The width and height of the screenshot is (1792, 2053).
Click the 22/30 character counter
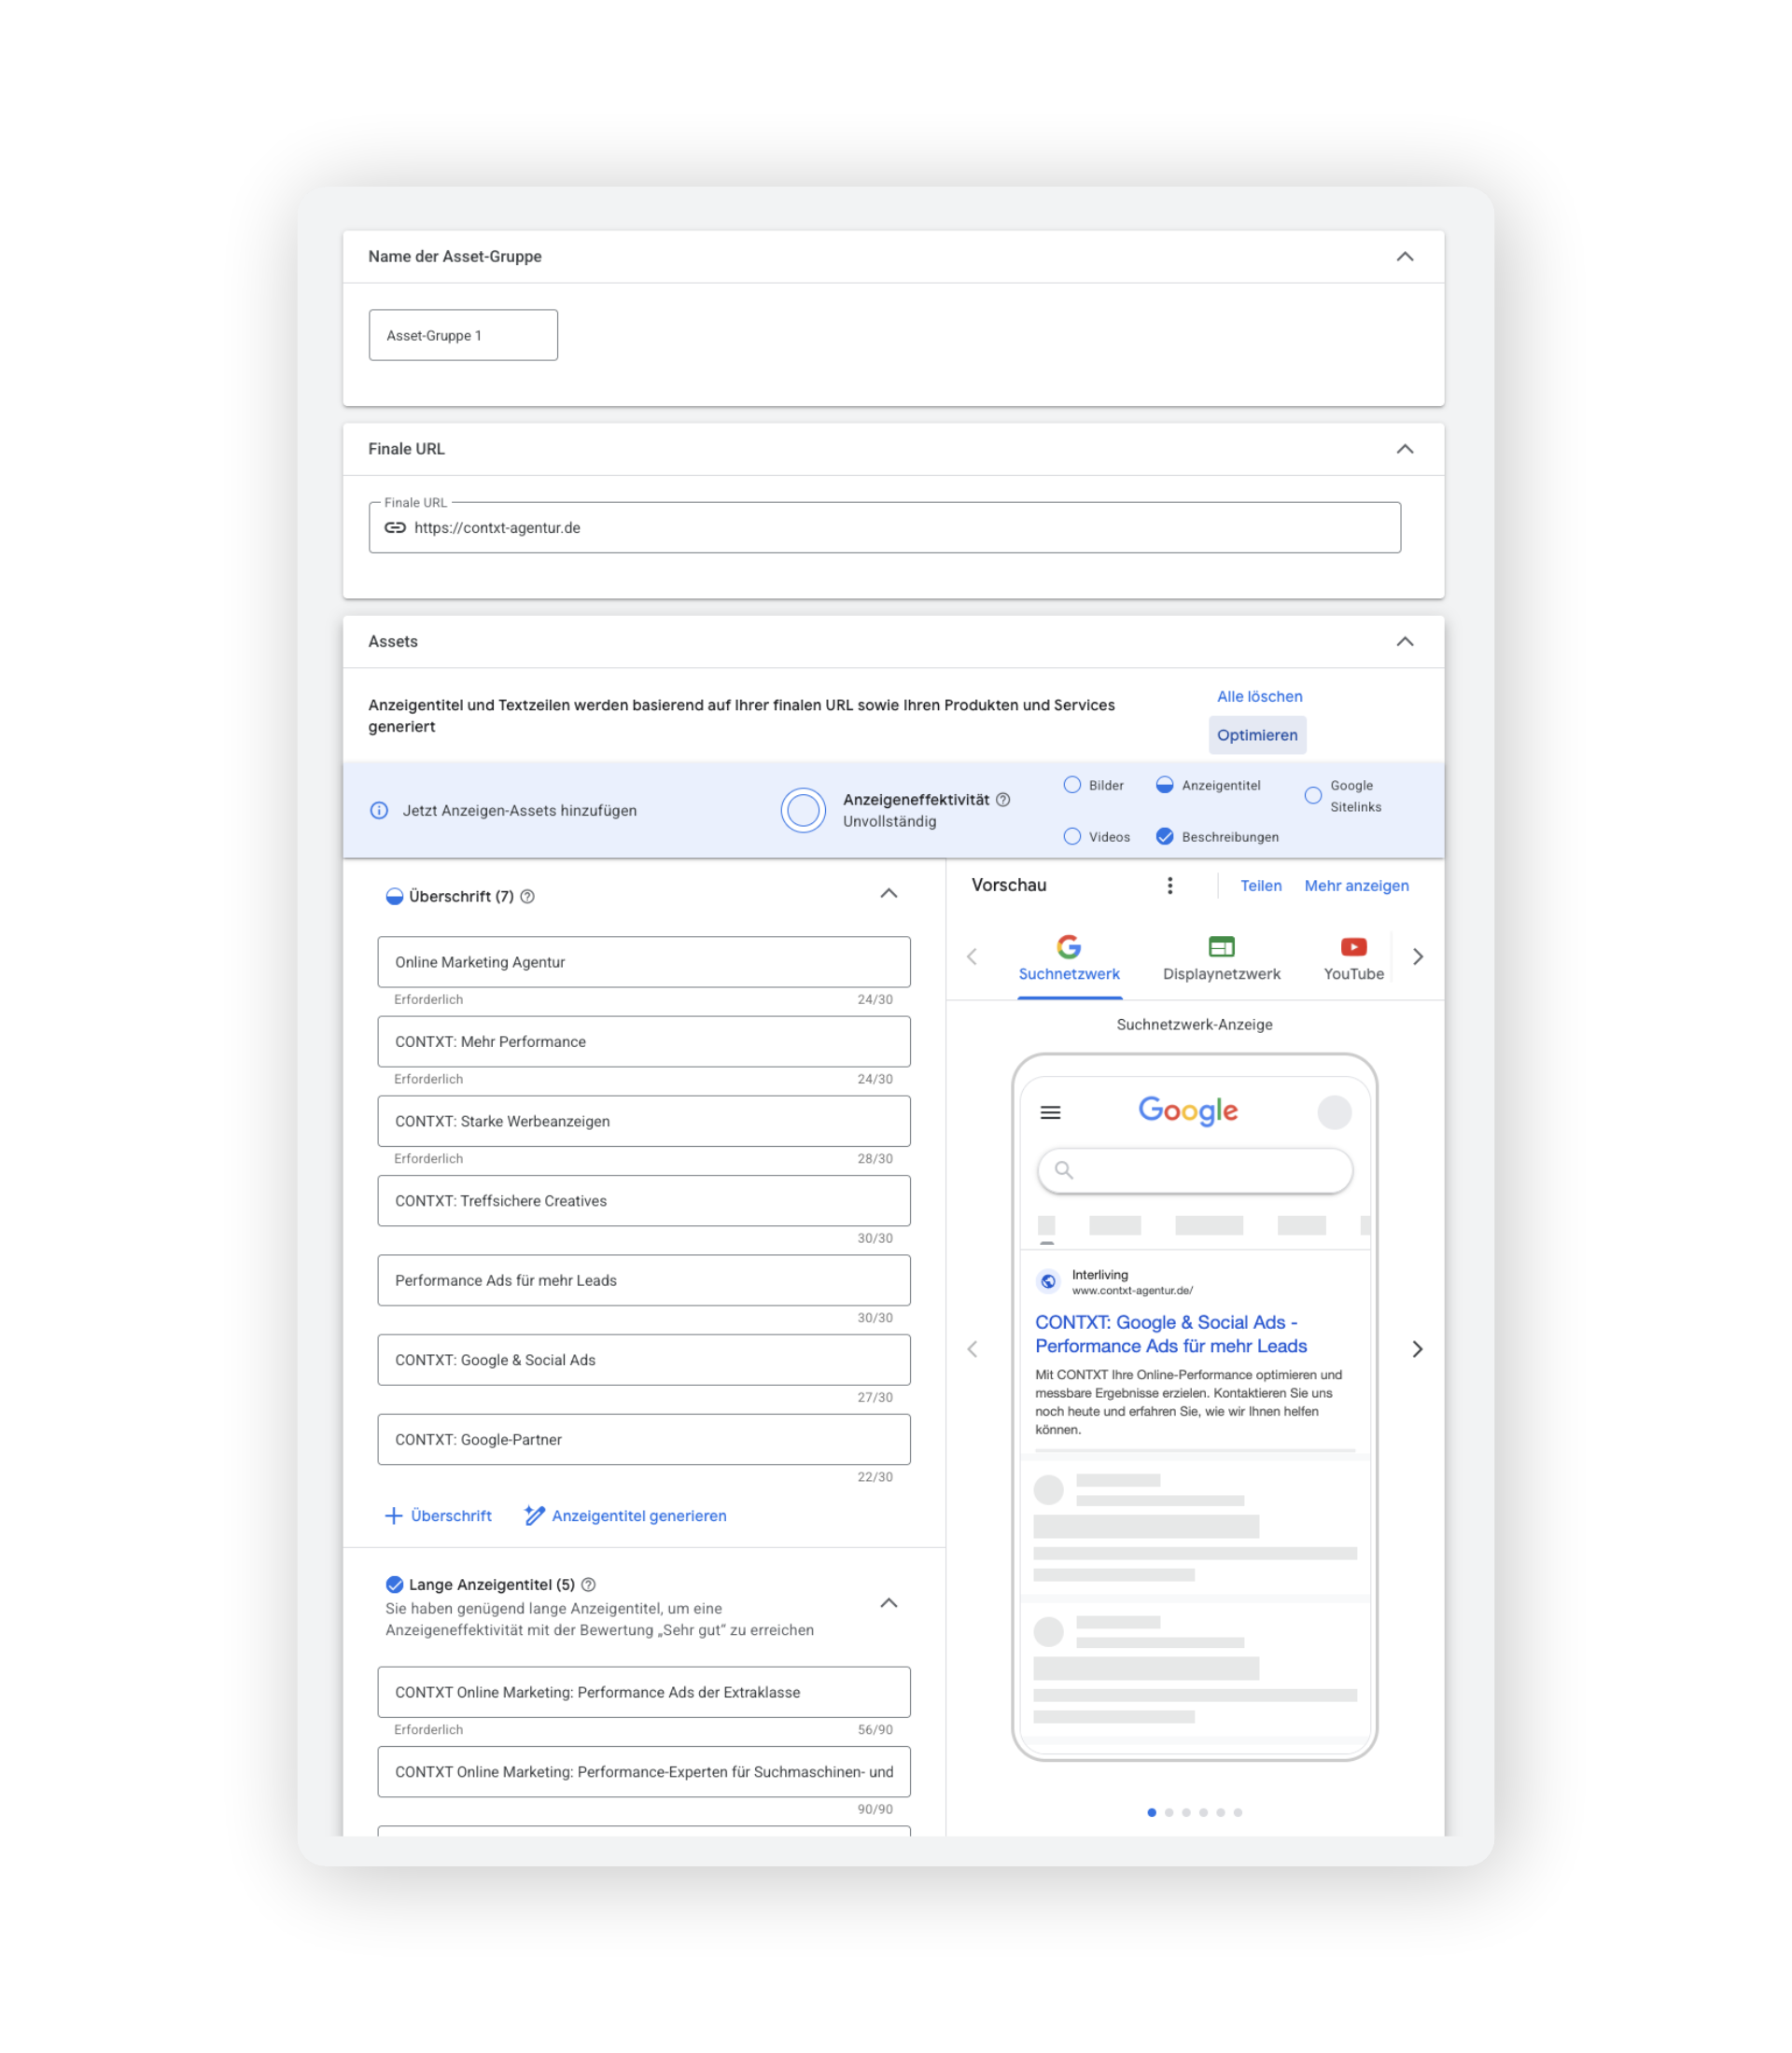(875, 1478)
